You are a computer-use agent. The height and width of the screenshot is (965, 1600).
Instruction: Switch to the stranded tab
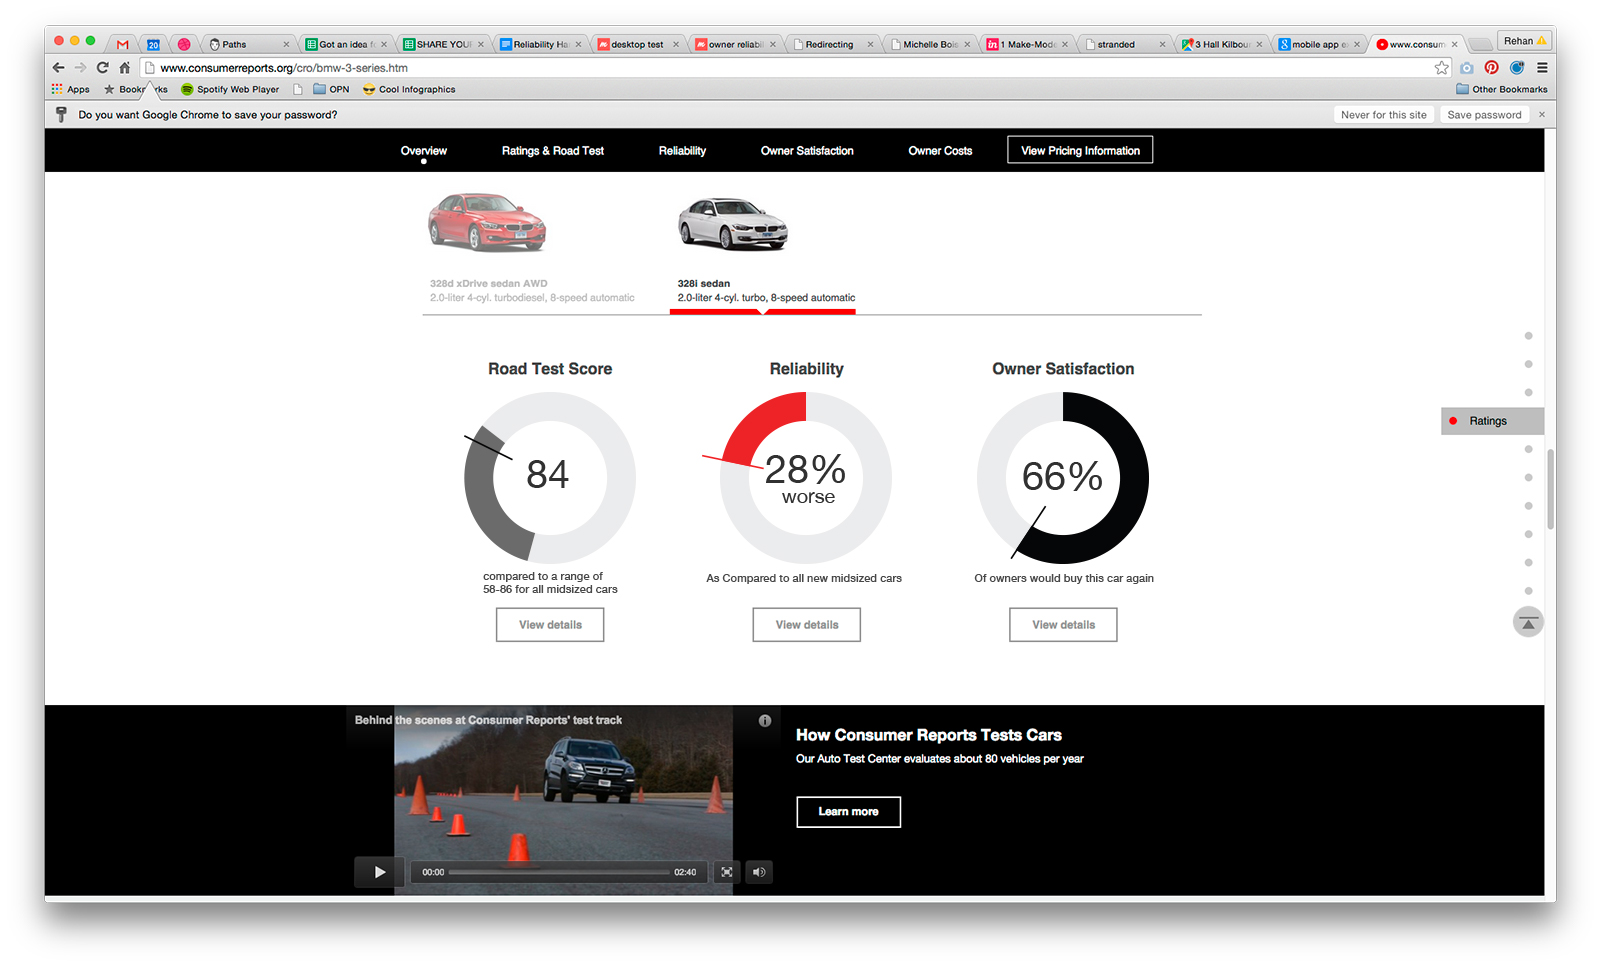coord(1125,44)
